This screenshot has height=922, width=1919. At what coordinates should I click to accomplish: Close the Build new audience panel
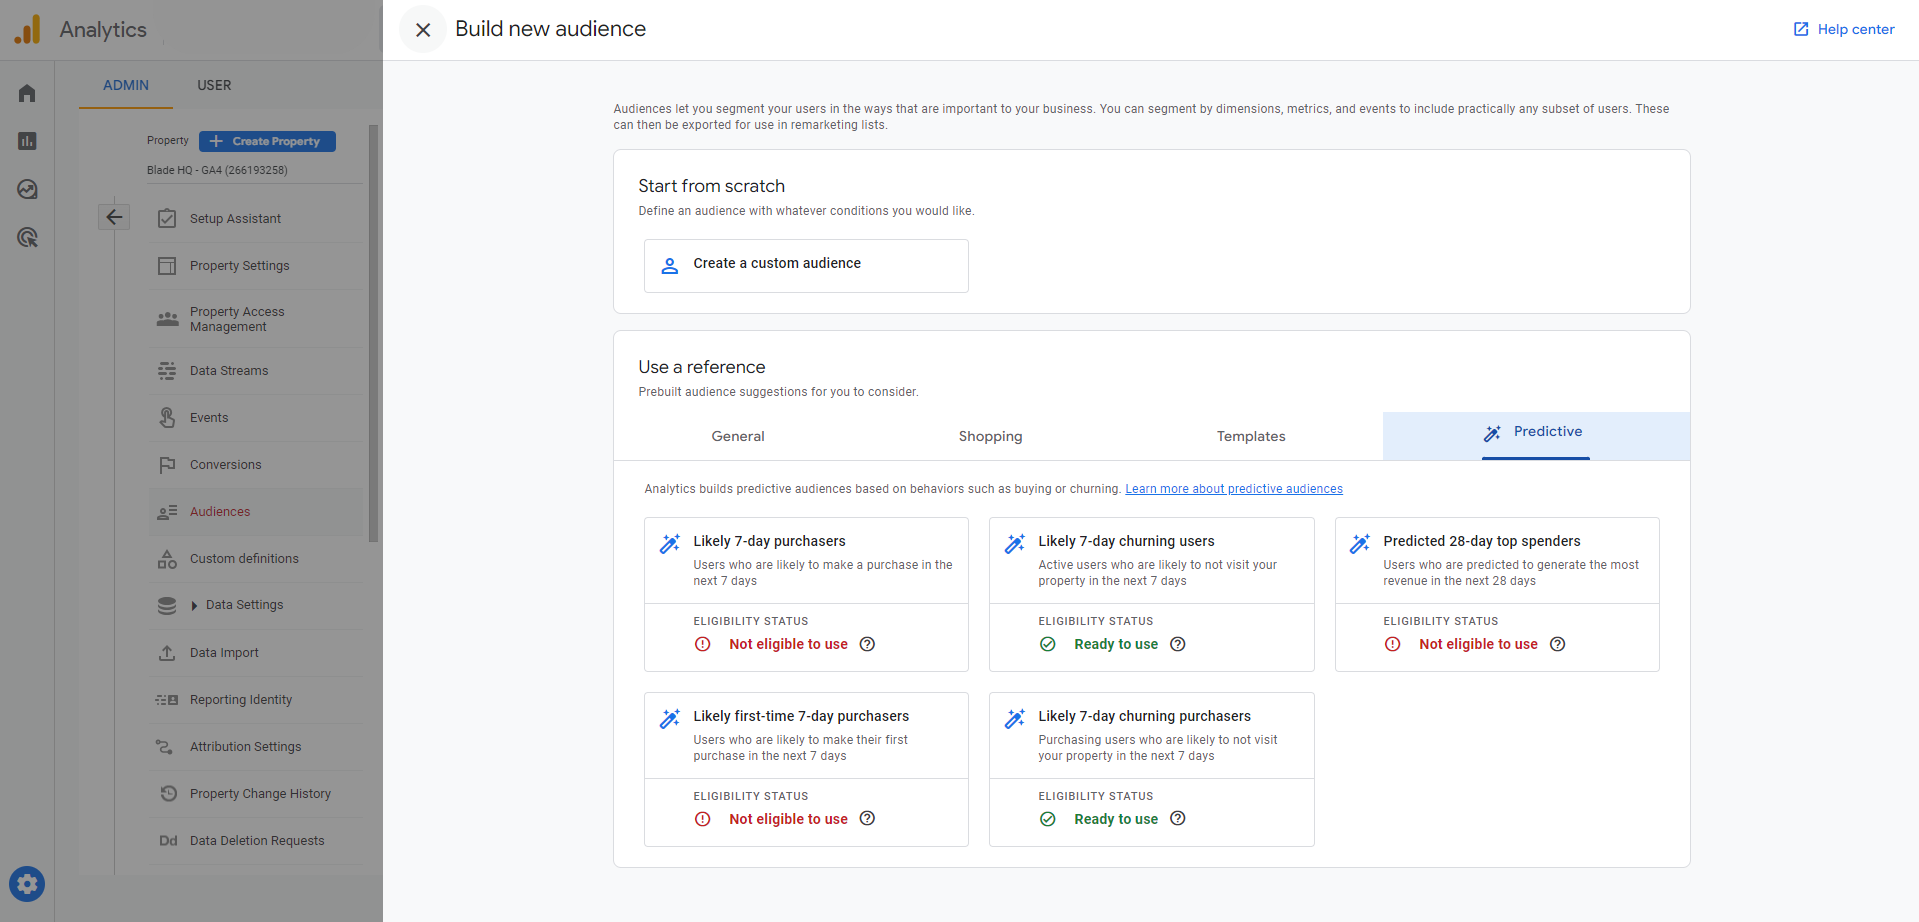pyautogui.click(x=423, y=30)
